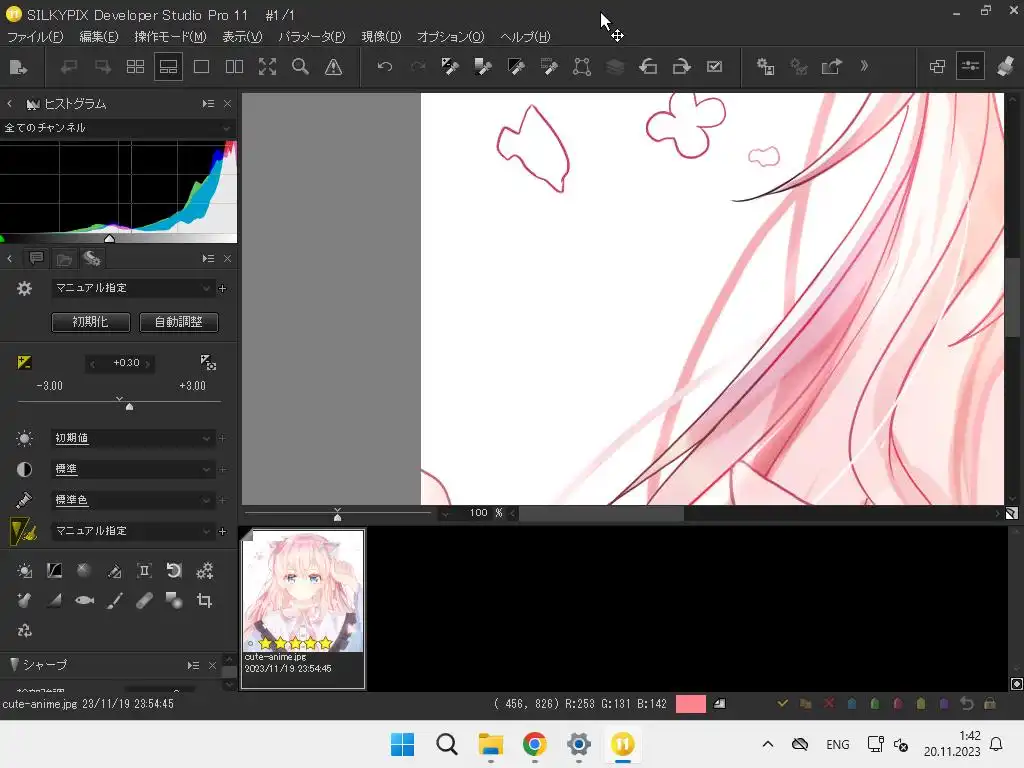Open the 全てのチャンネル histogram channel dropdown

coord(118,127)
